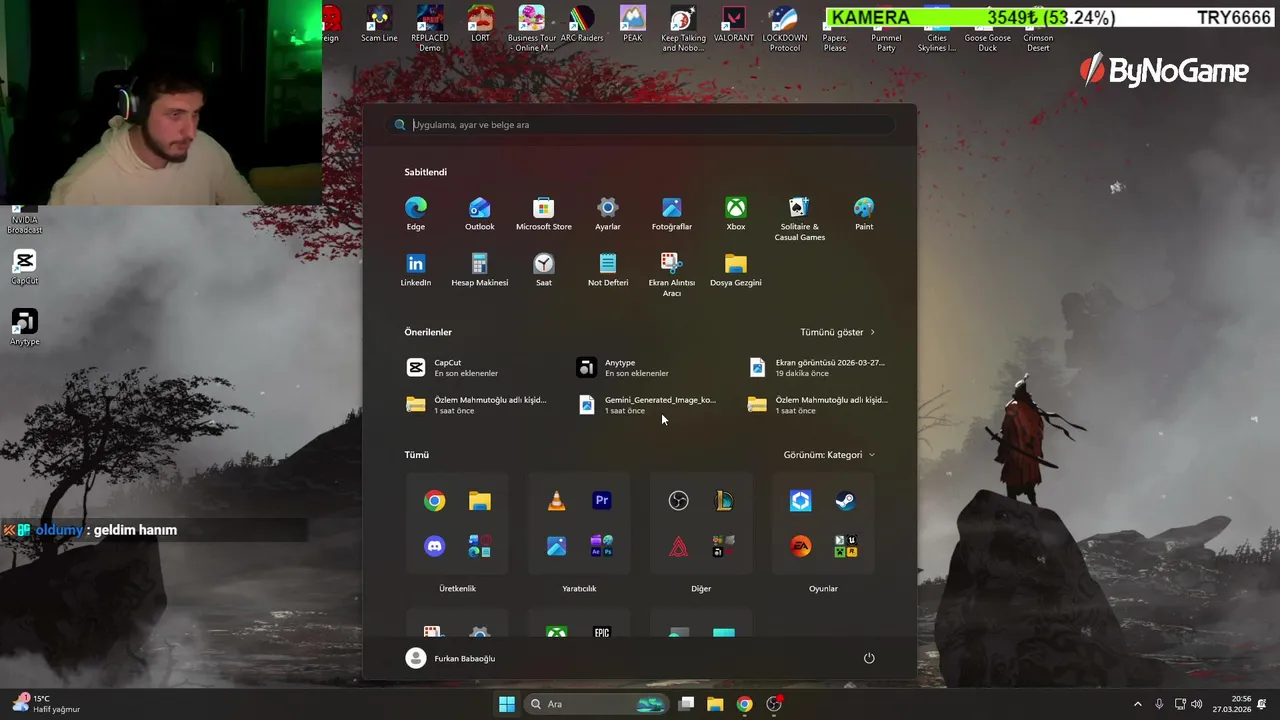This screenshot has width=1280, height=720.
Task: Open the power options button
Action: click(869, 658)
